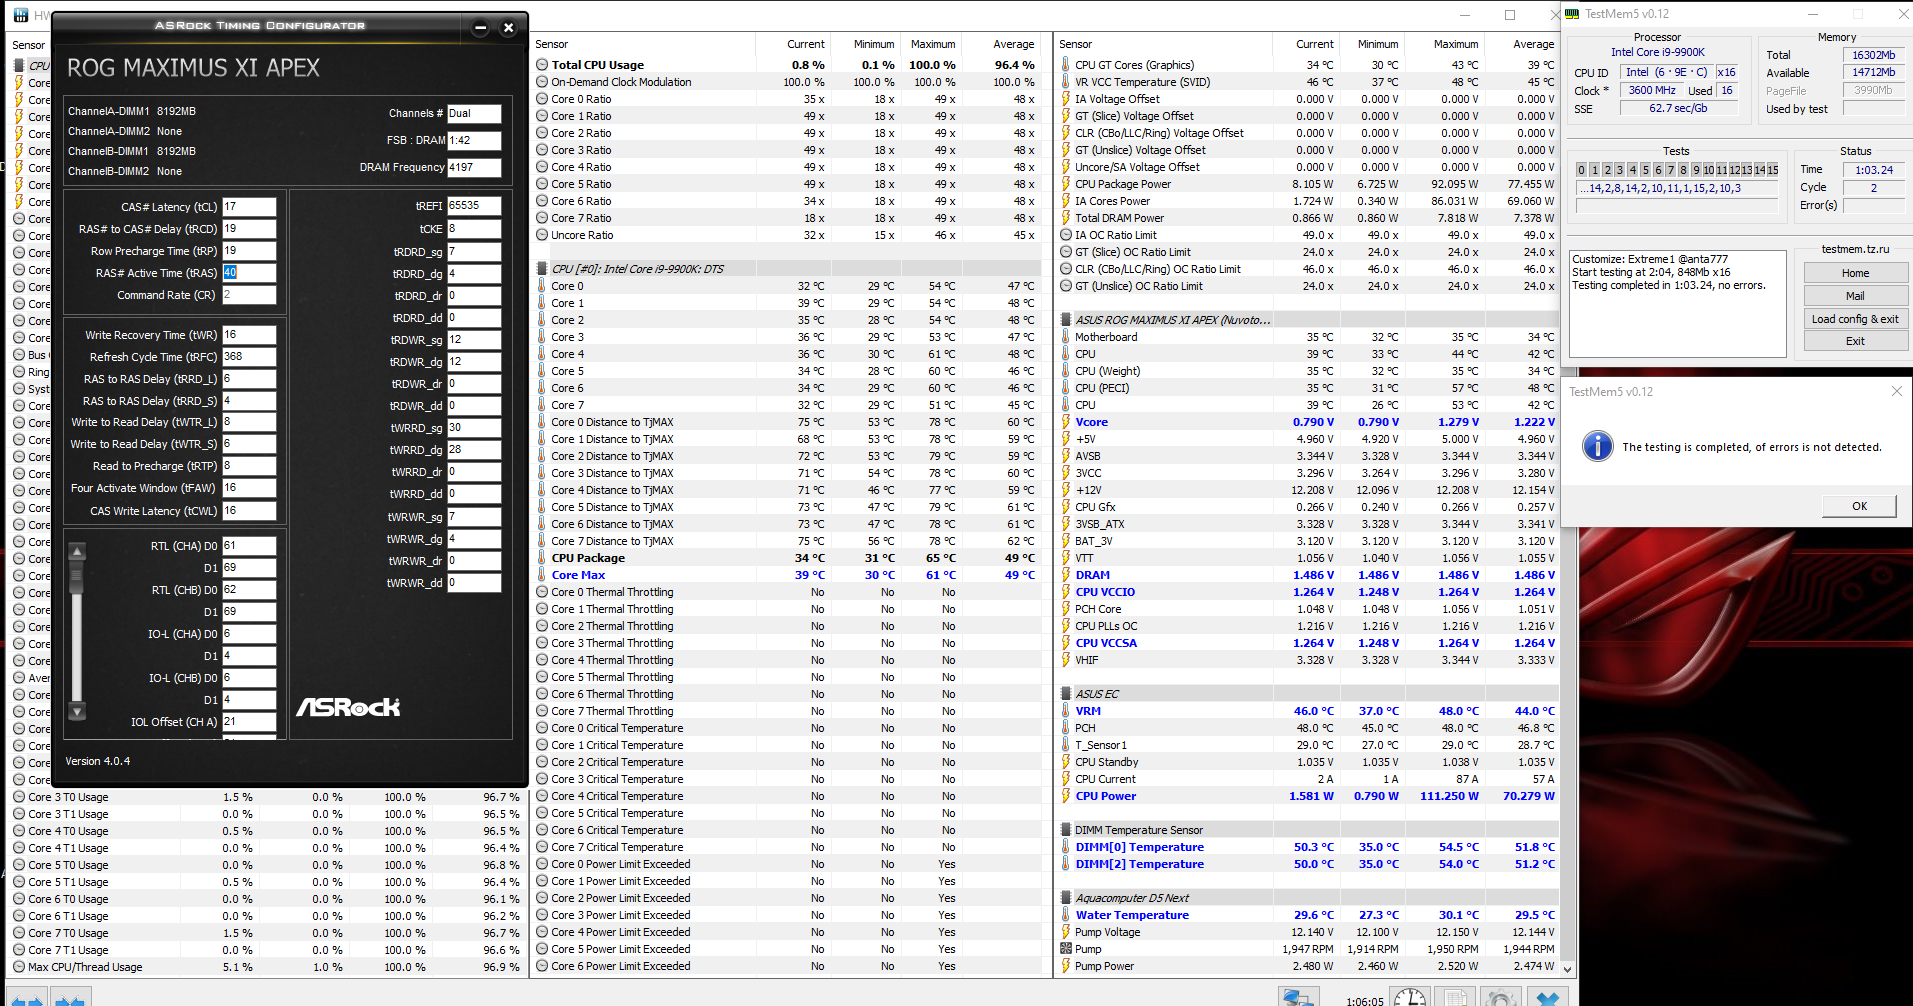1913x1006 pixels.
Task: Click the FSB : DRAM ratio field
Action: pyautogui.click(x=474, y=140)
